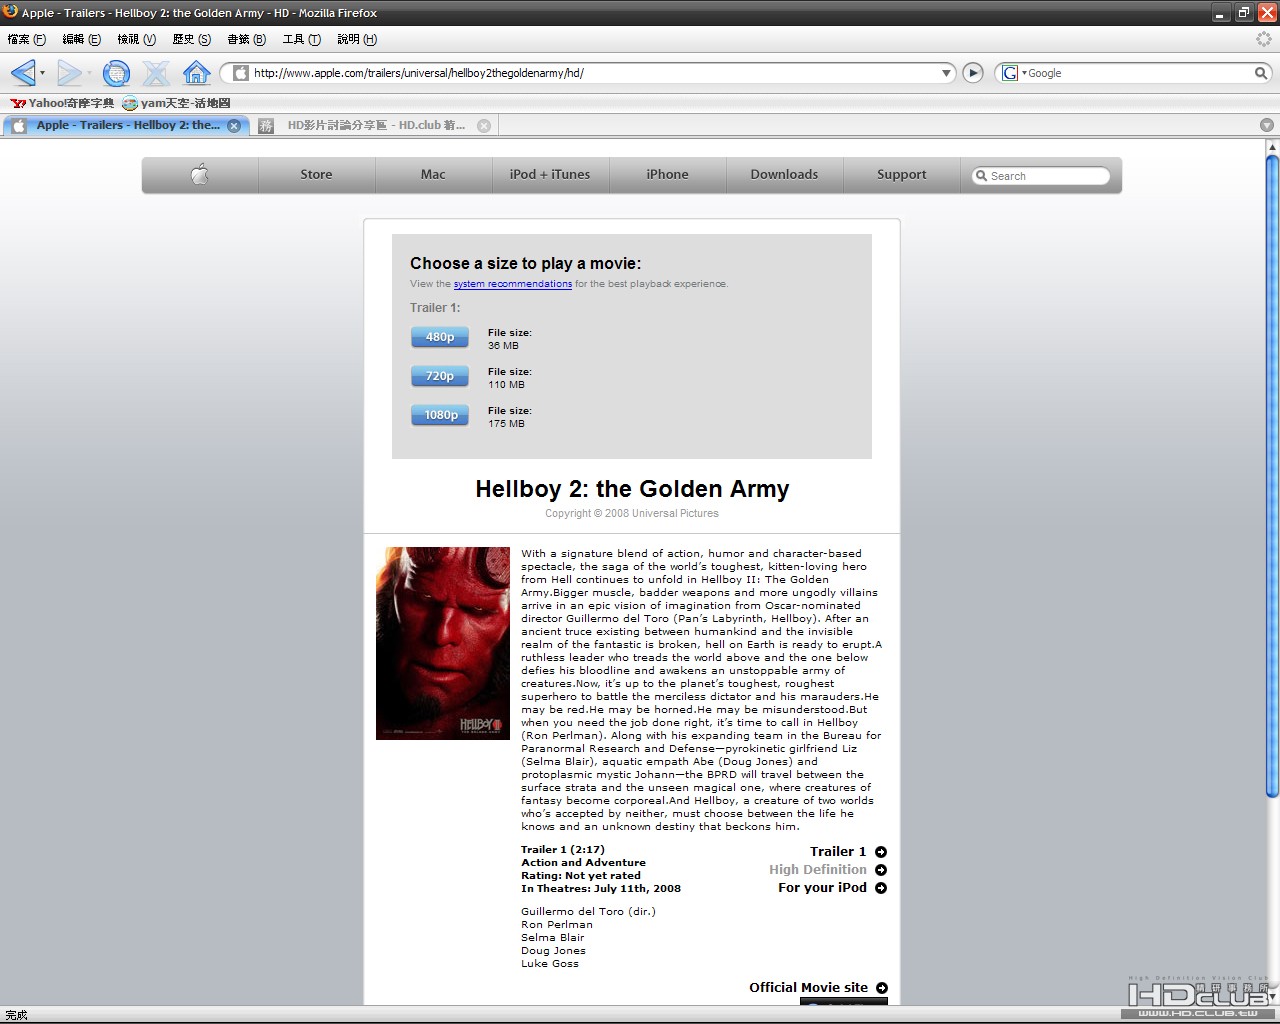Image resolution: width=1280 pixels, height=1024 pixels.
Task: Open the 檔案 (F) menu
Action: (x=27, y=39)
